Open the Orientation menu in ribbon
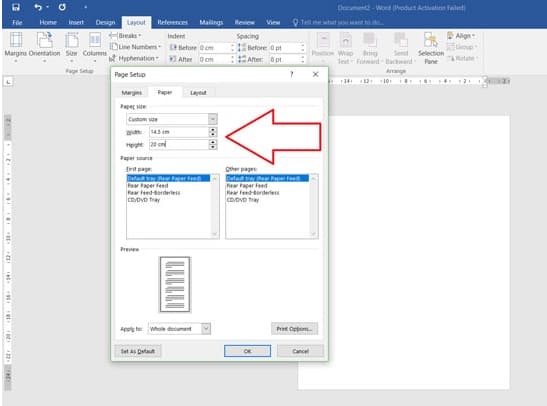The height and width of the screenshot is (406, 547). click(44, 47)
